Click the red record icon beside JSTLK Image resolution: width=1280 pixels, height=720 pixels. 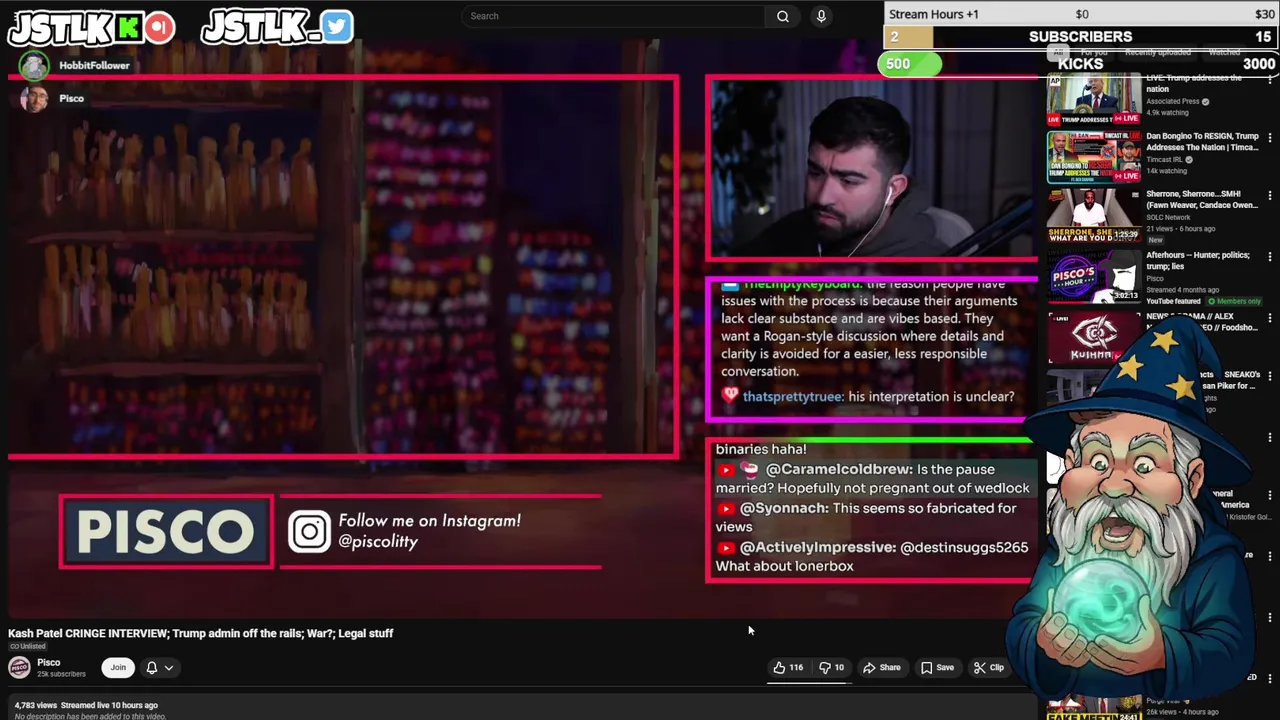click(x=159, y=28)
